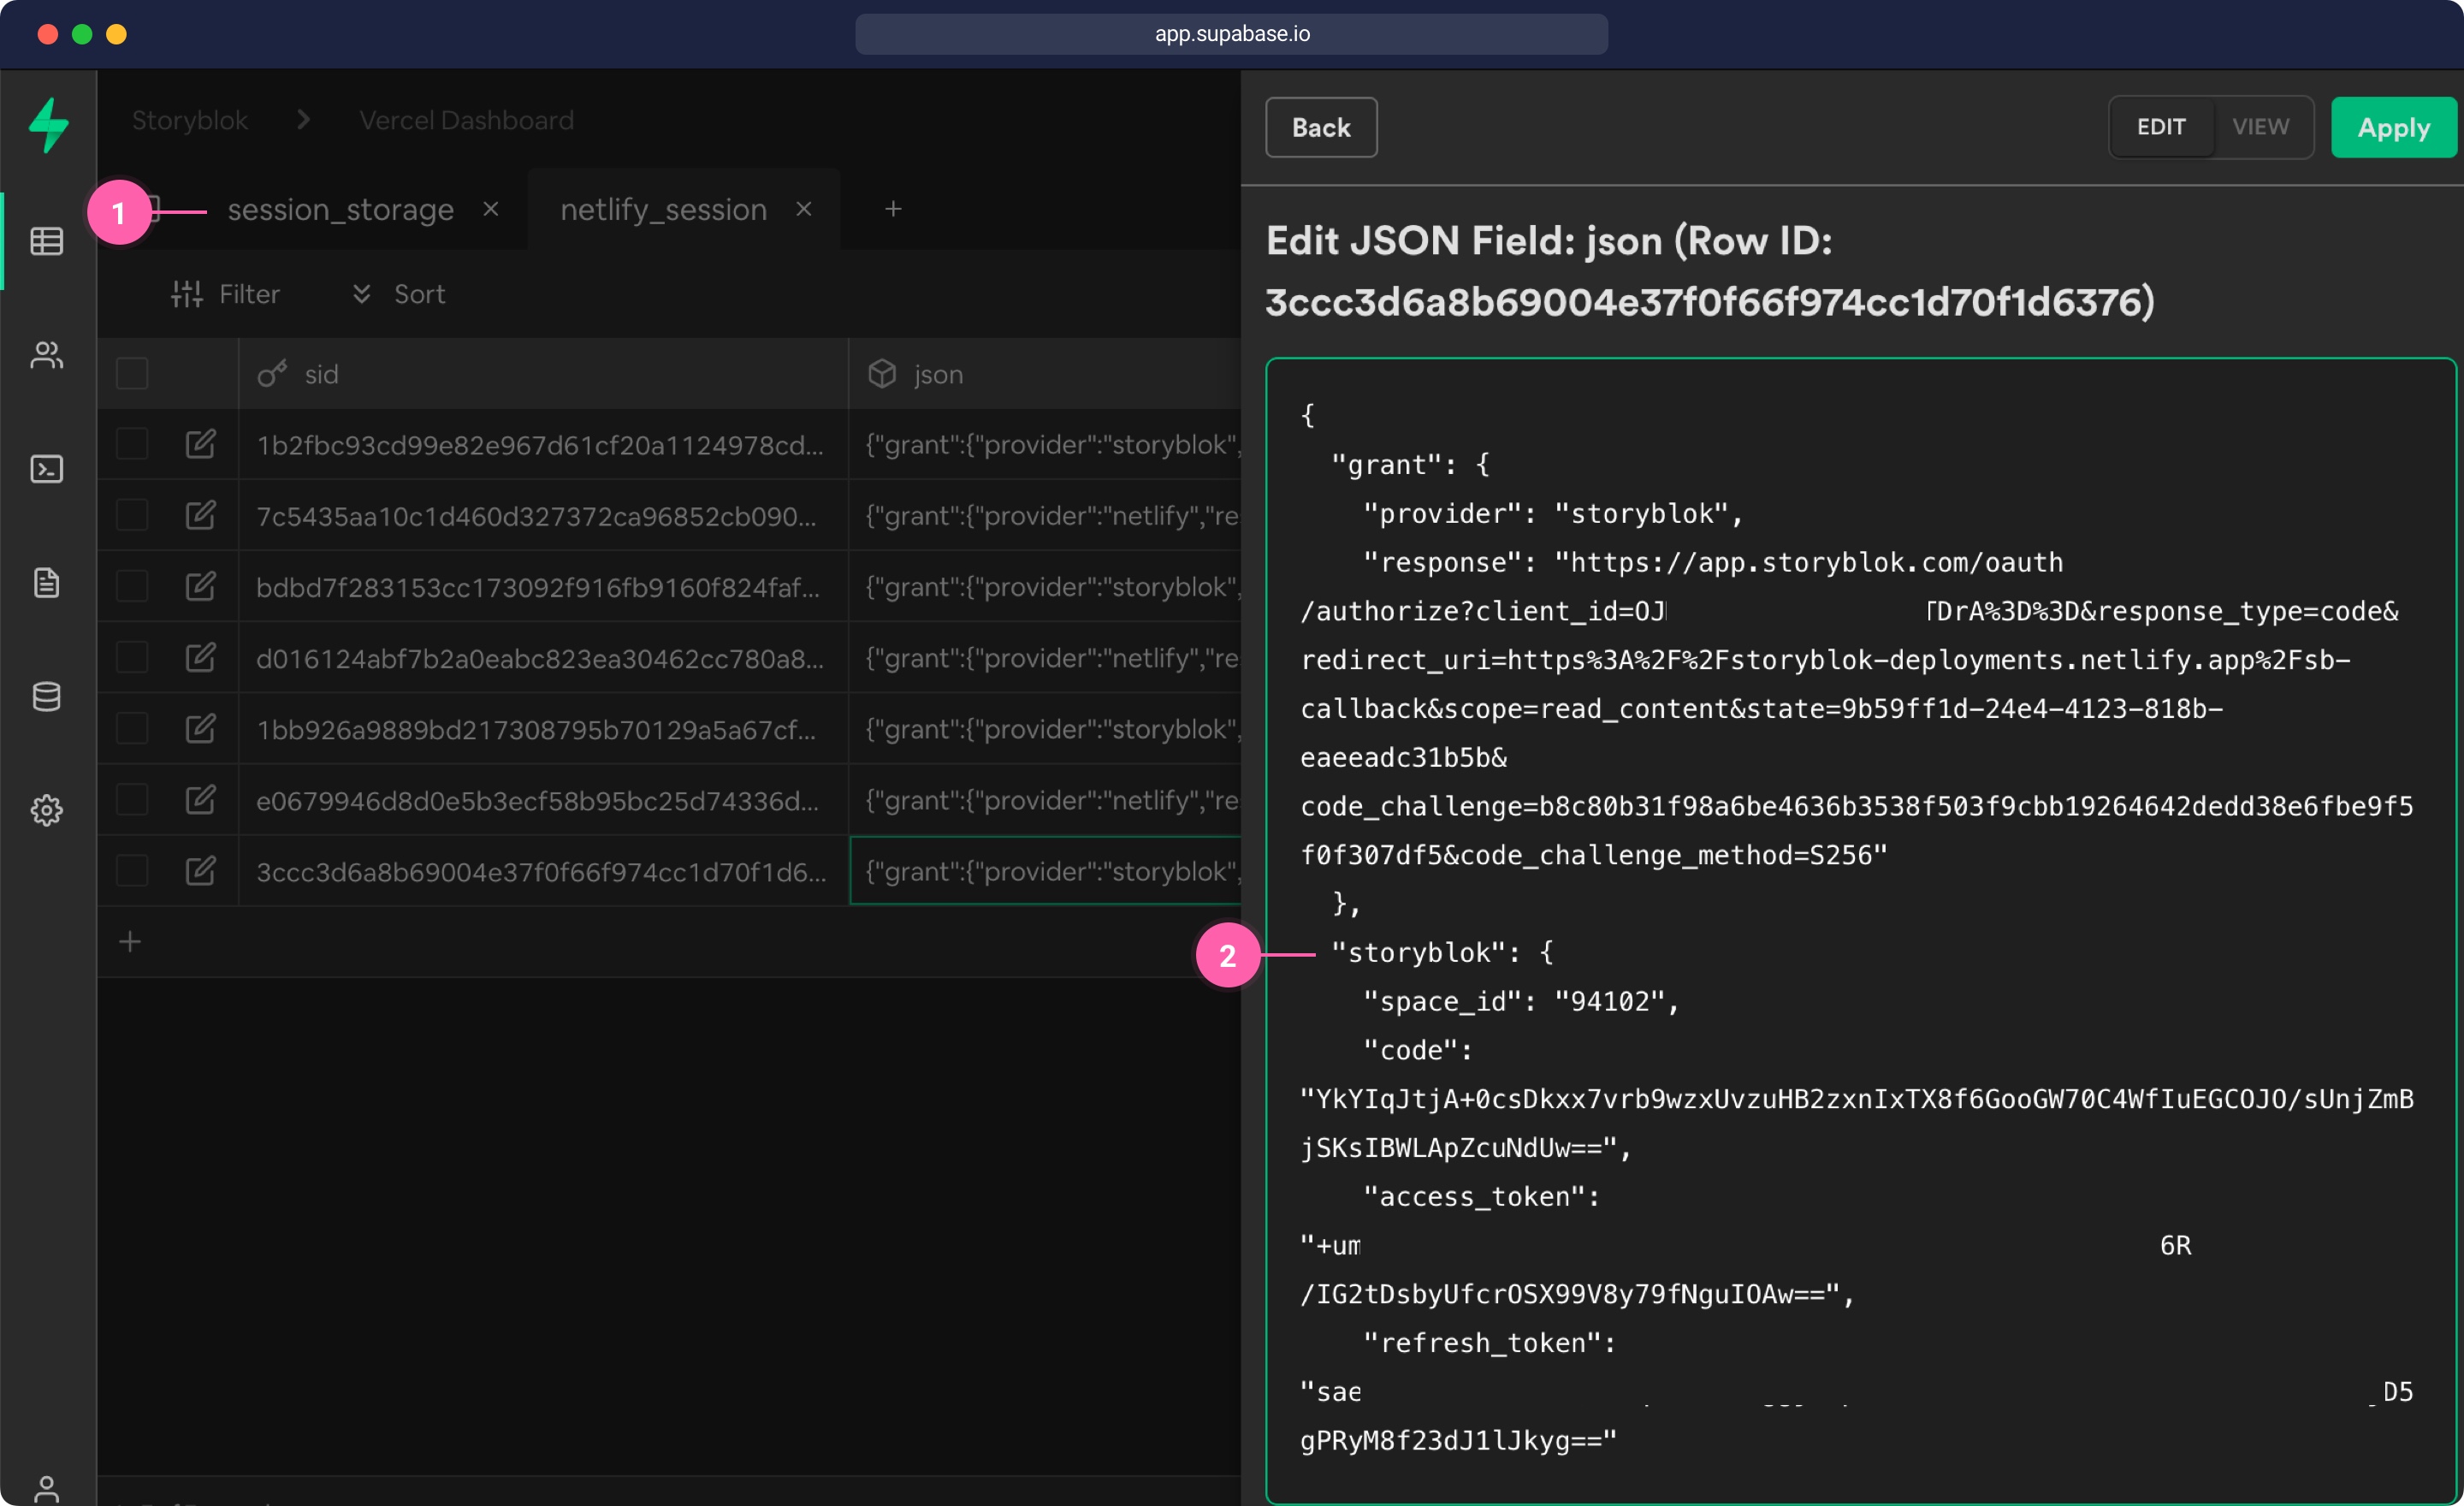
Task: Select sid cell d016124abf7b2a0eabc823ea30462cc780a8...
Action: (x=543, y=657)
